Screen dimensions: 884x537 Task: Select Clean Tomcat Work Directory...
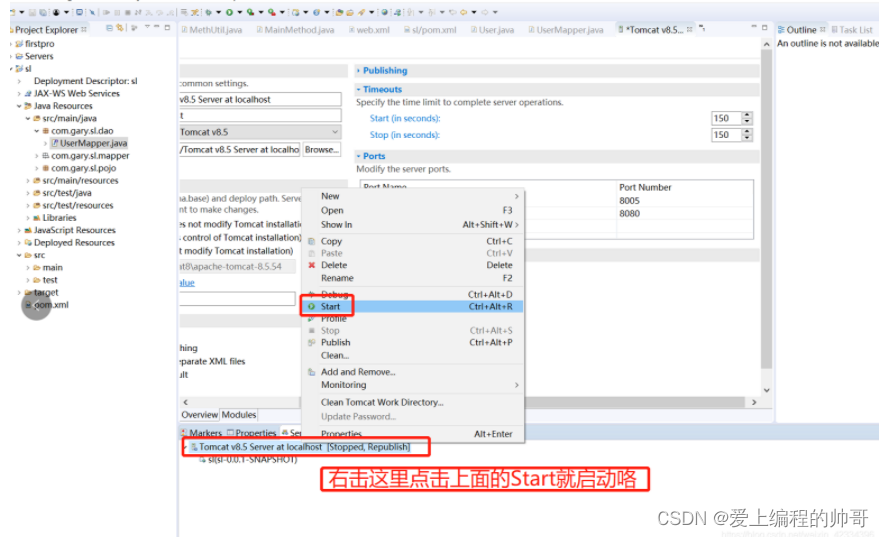[x=413, y=402]
